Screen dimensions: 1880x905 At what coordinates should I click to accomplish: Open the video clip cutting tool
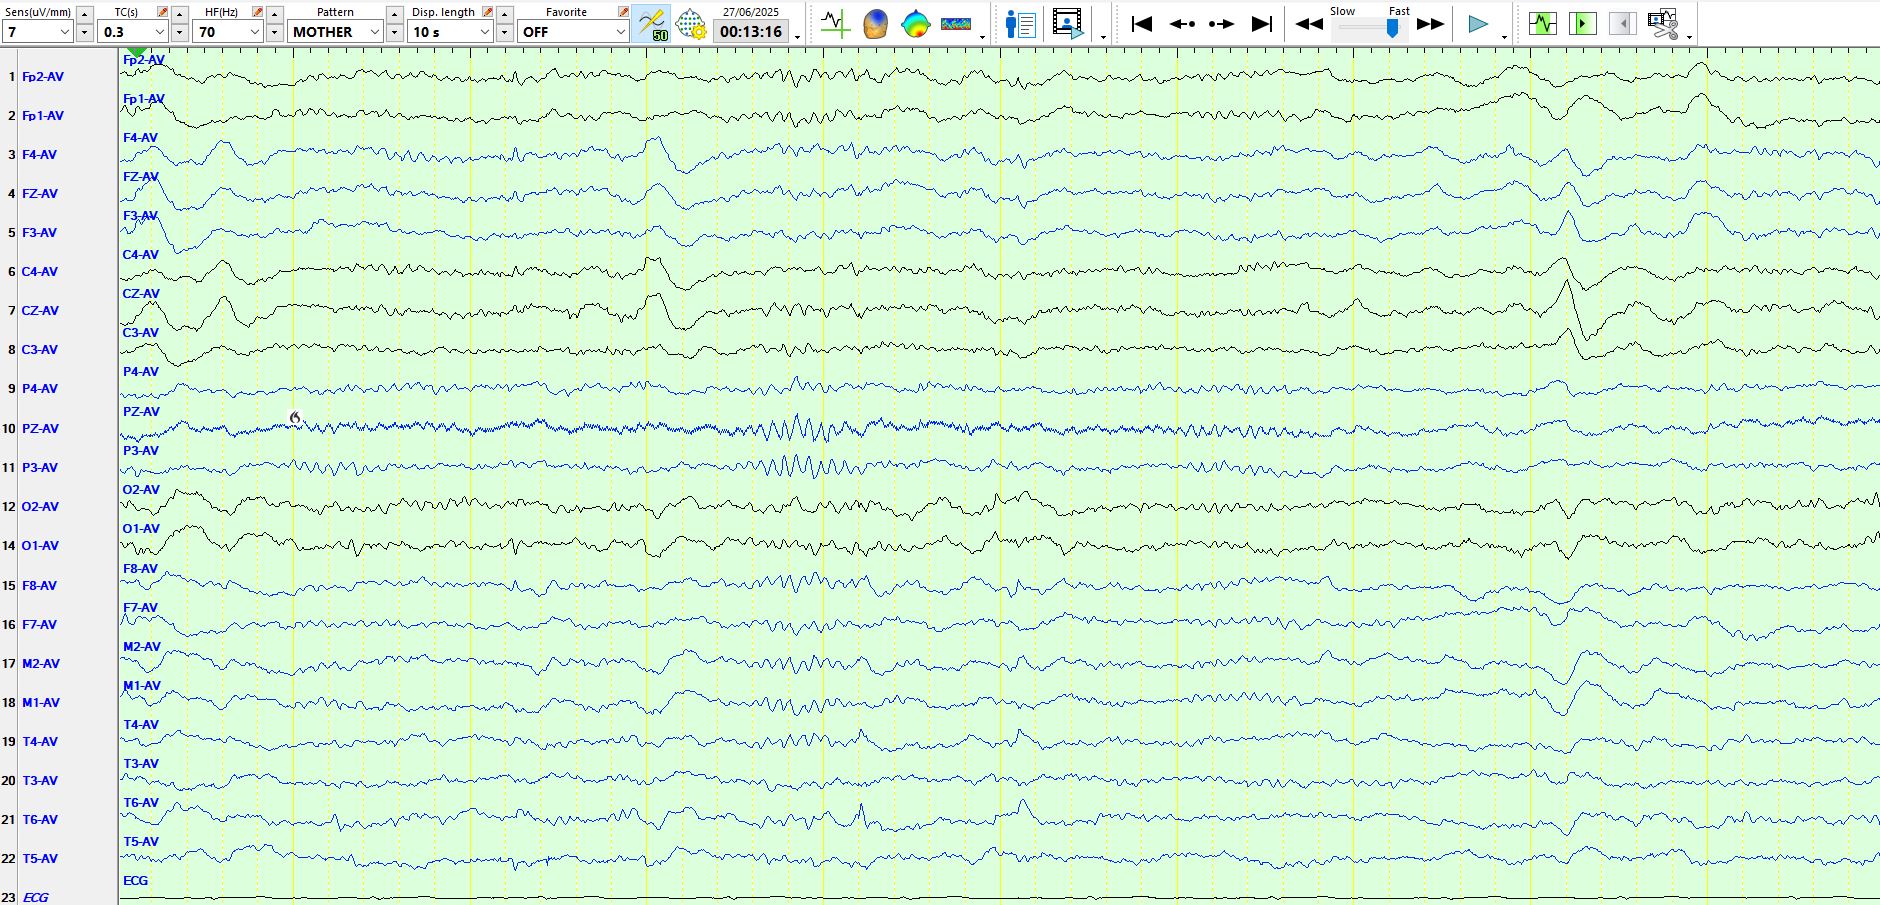(1664, 24)
